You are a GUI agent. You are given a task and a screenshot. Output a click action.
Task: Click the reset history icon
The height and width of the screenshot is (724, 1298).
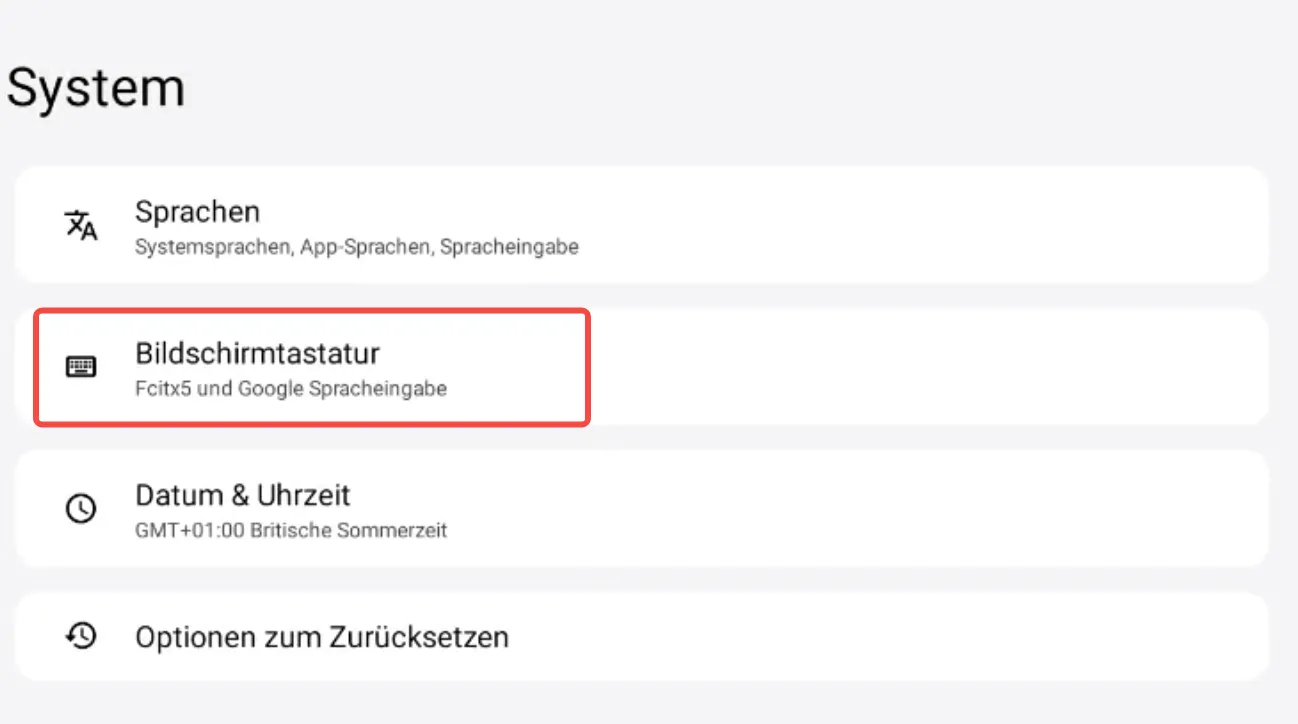(x=81, y=636)
